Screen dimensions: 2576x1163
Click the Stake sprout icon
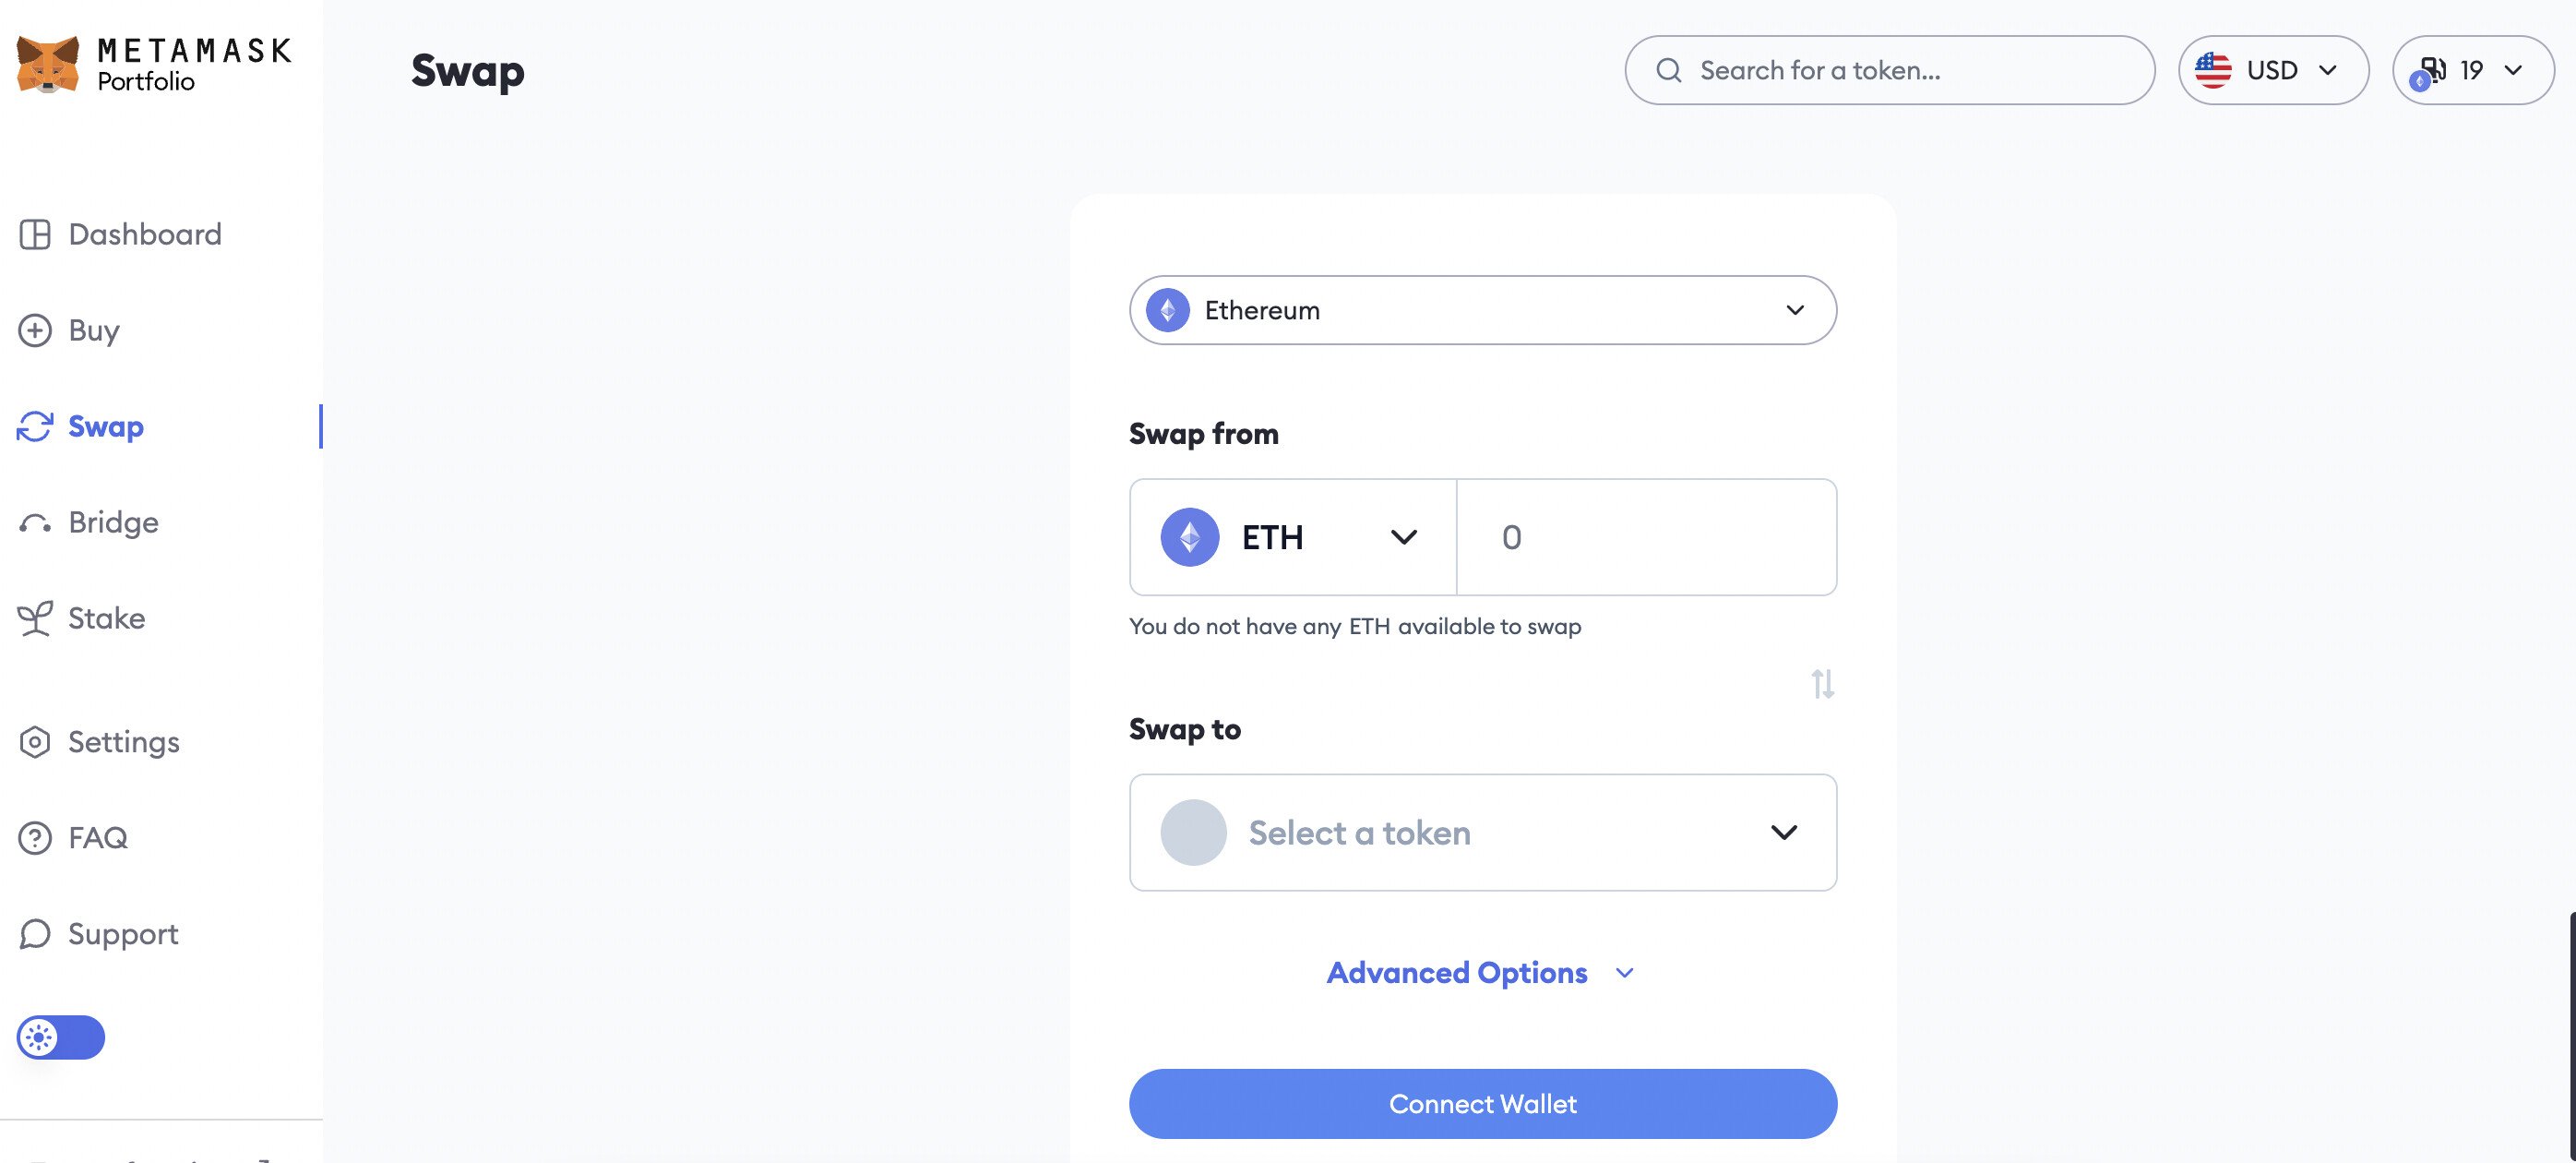pyautogui.click(x=35, y=618)
